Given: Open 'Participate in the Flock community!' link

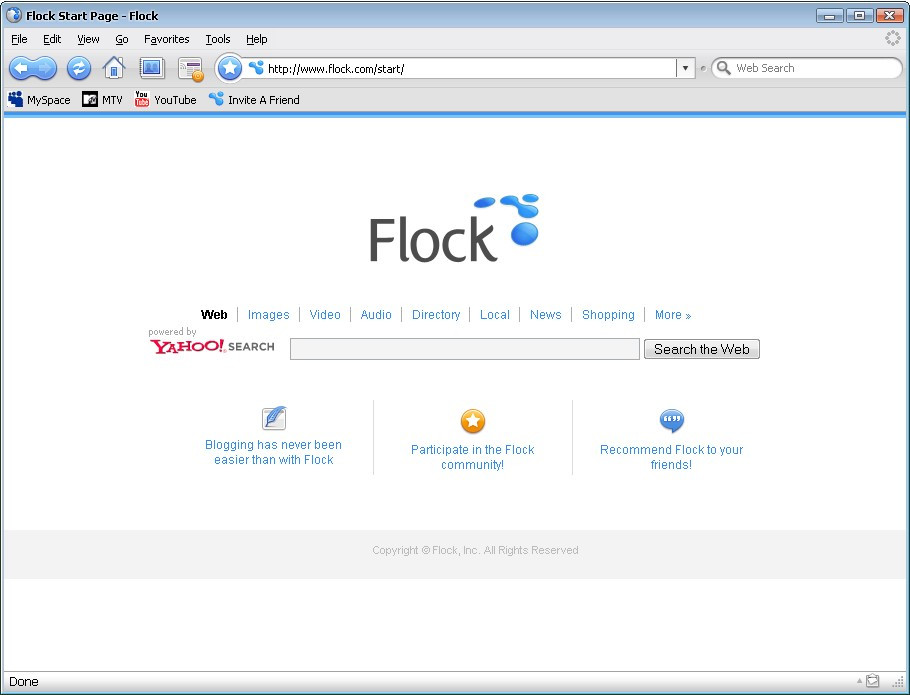Looking at the screenshot, I should 472,457.
